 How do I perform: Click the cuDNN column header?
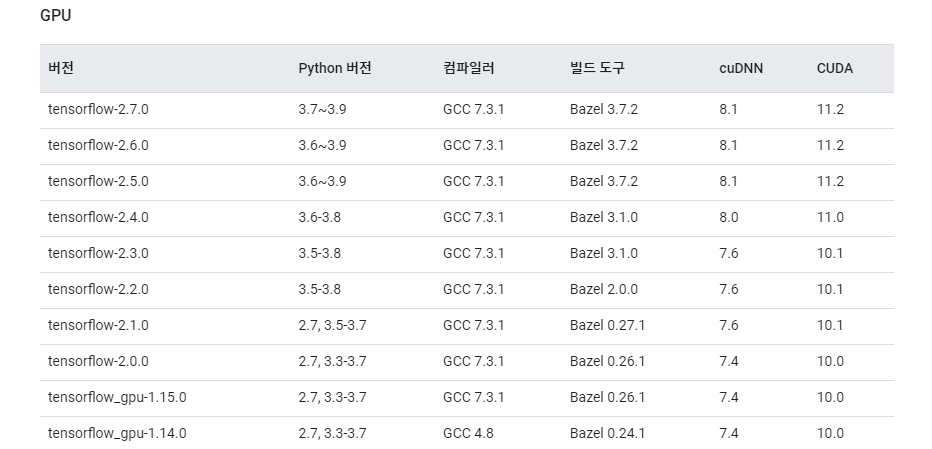tap(741, 68)
